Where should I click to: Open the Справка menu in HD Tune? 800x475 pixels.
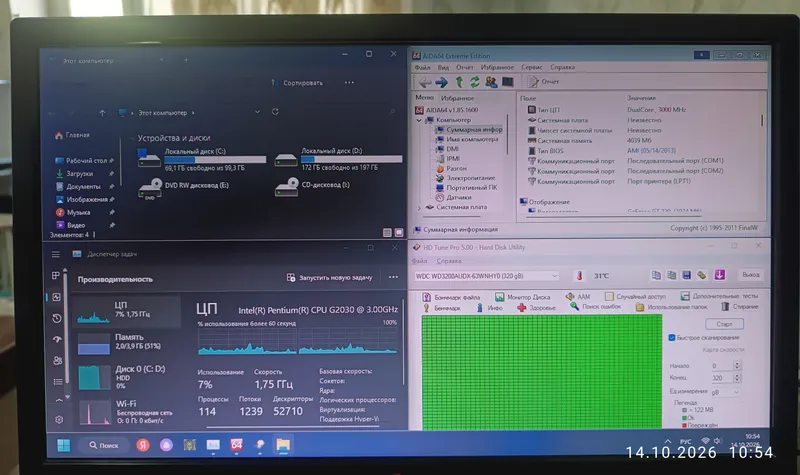pyautogui.click(x=449, y=261)
